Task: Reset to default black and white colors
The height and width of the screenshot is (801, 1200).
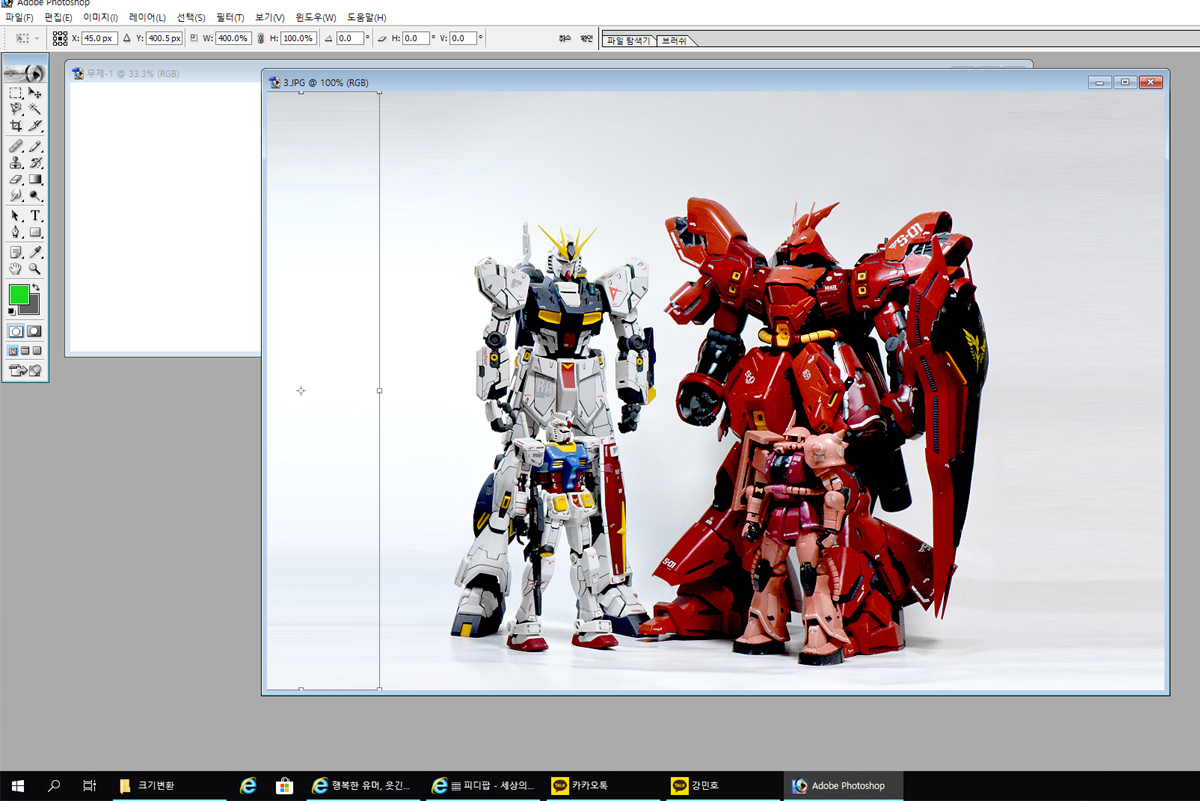Action: [x=12, y=311]
